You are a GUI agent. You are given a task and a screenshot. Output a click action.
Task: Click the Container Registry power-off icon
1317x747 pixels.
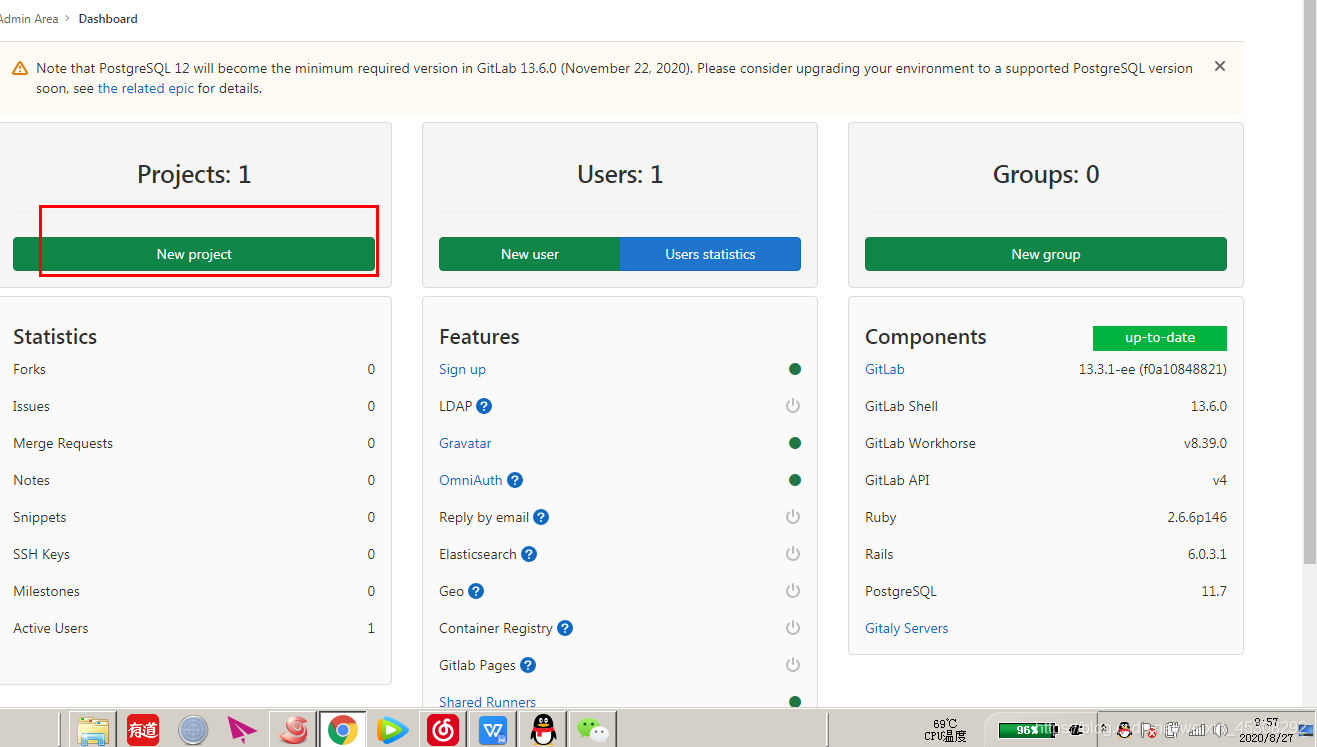click(793, 628)
